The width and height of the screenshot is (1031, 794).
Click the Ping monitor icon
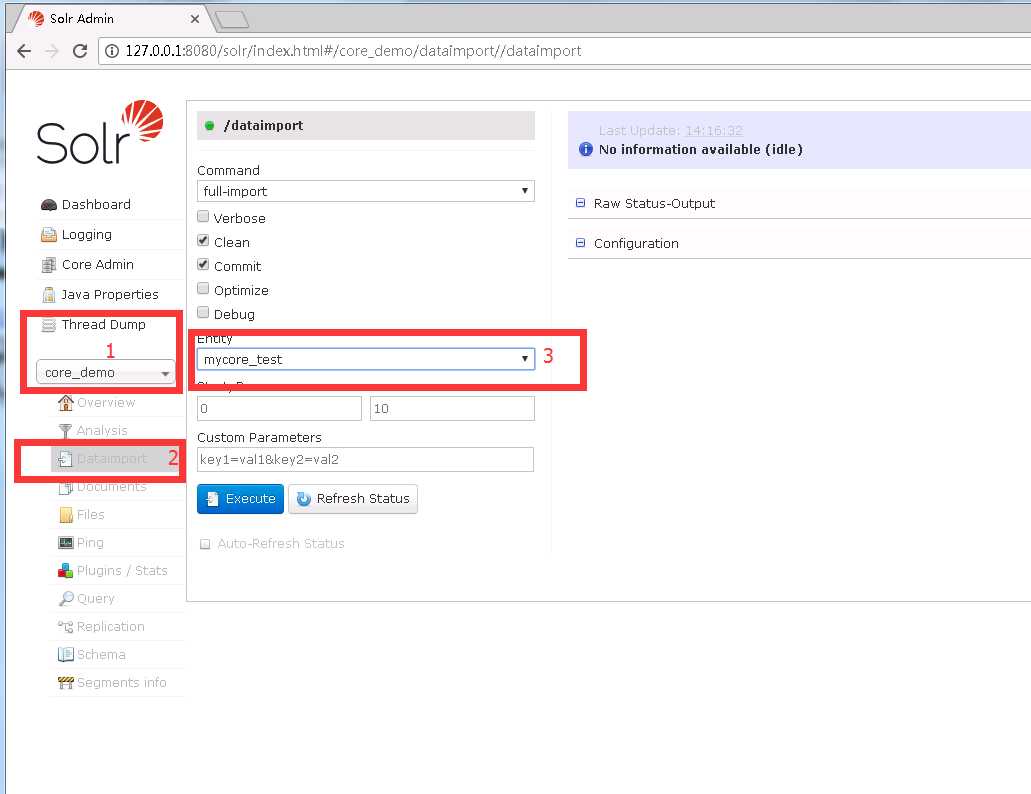pyautogui.click(x=66, y=543)
